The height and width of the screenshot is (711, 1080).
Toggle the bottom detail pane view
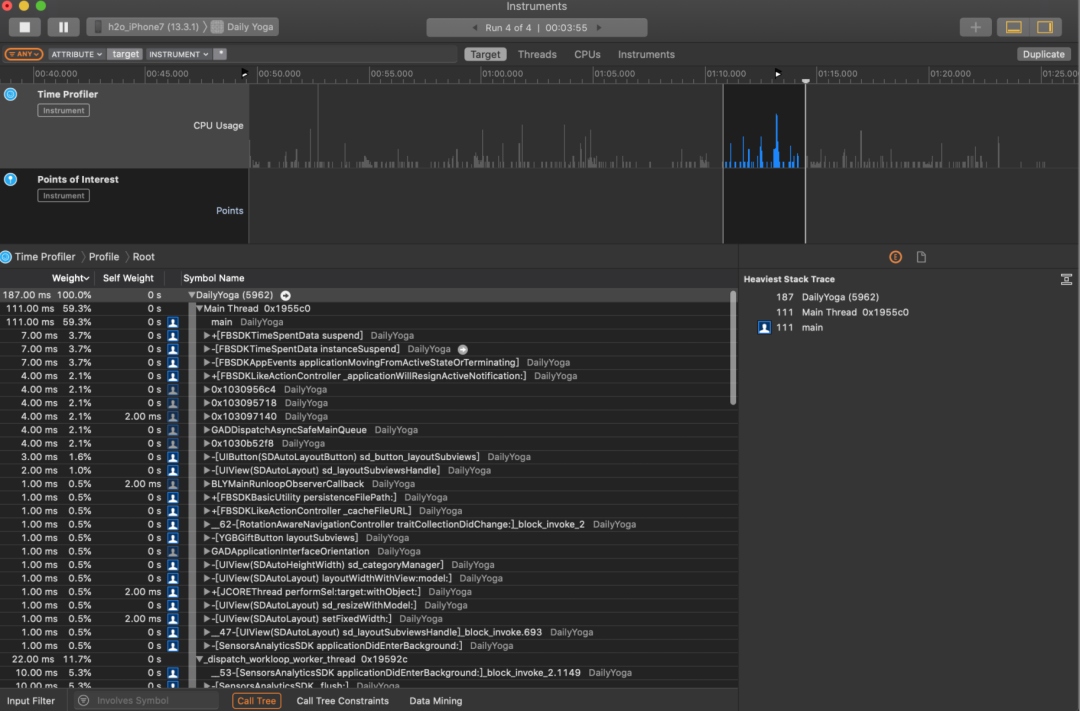(x=1014, y=27)
